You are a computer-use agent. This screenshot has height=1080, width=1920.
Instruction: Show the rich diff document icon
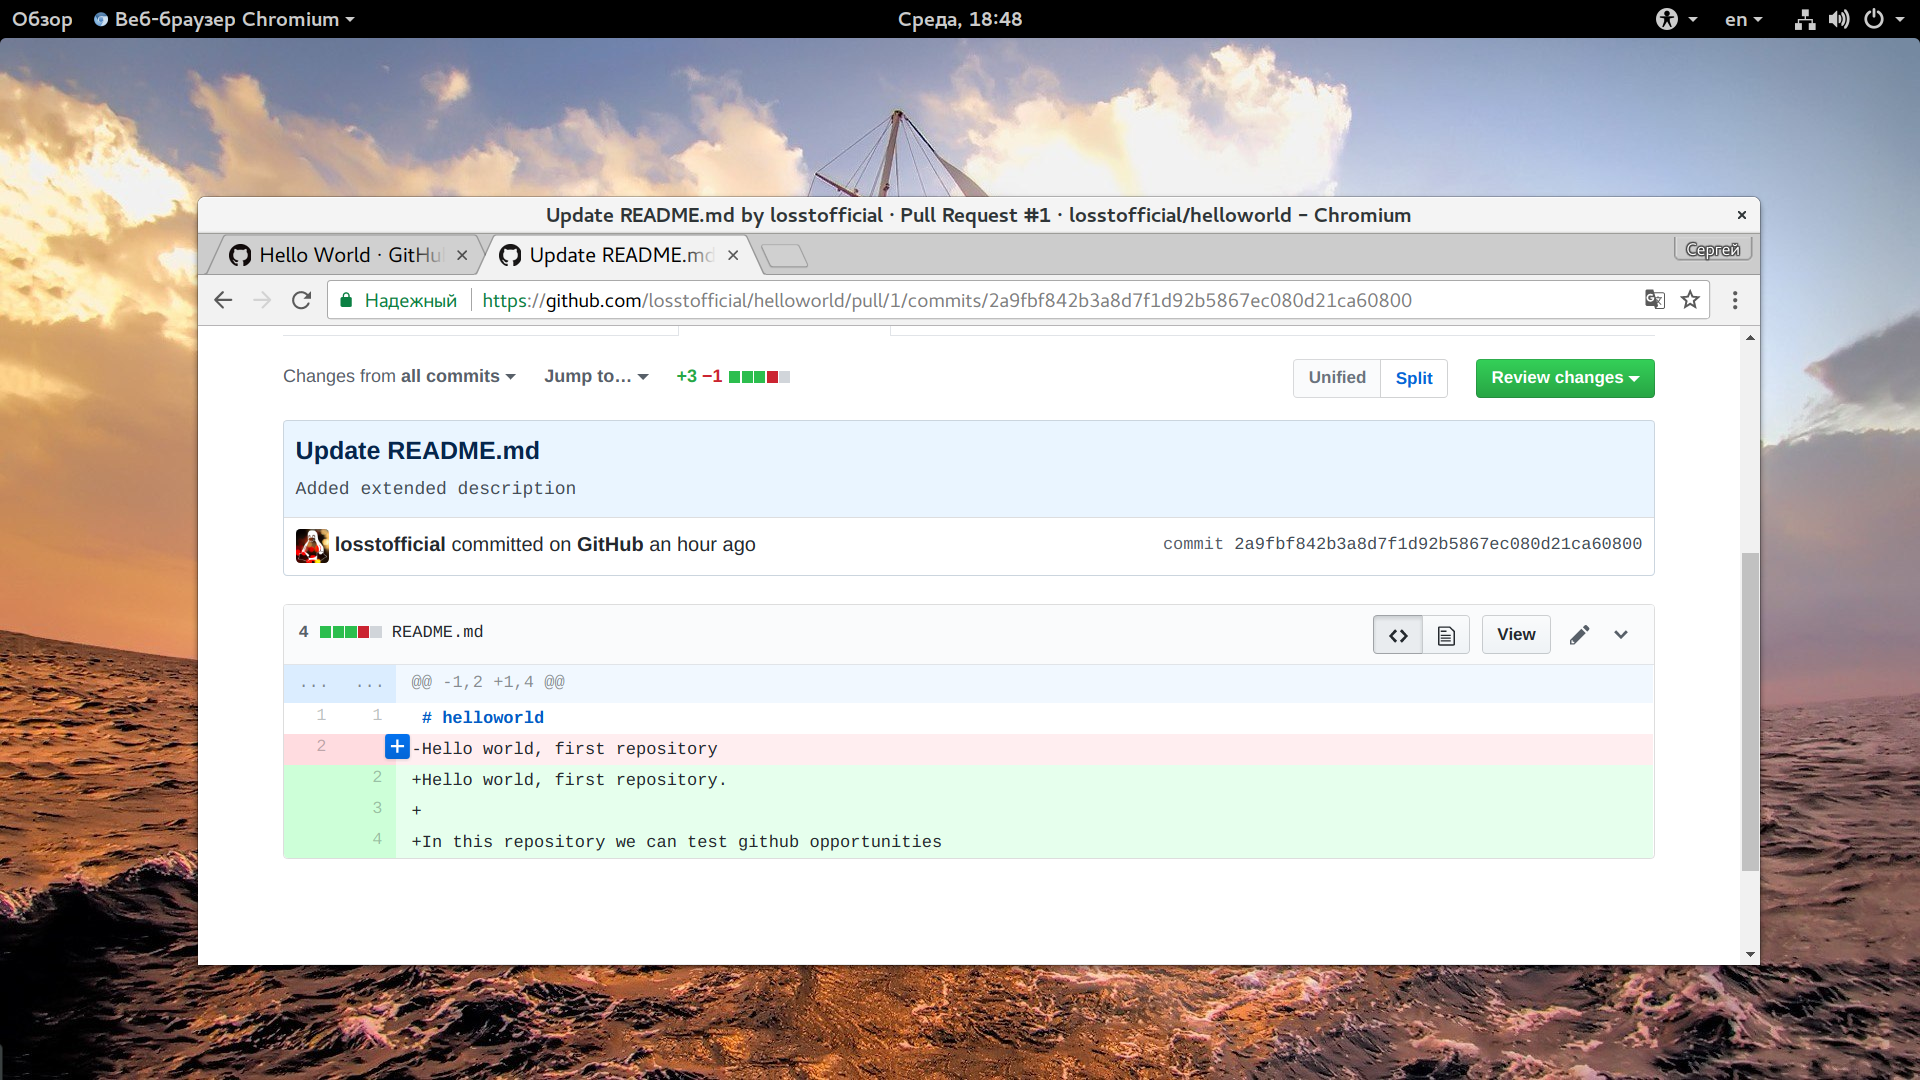[x=1446, y=635]
